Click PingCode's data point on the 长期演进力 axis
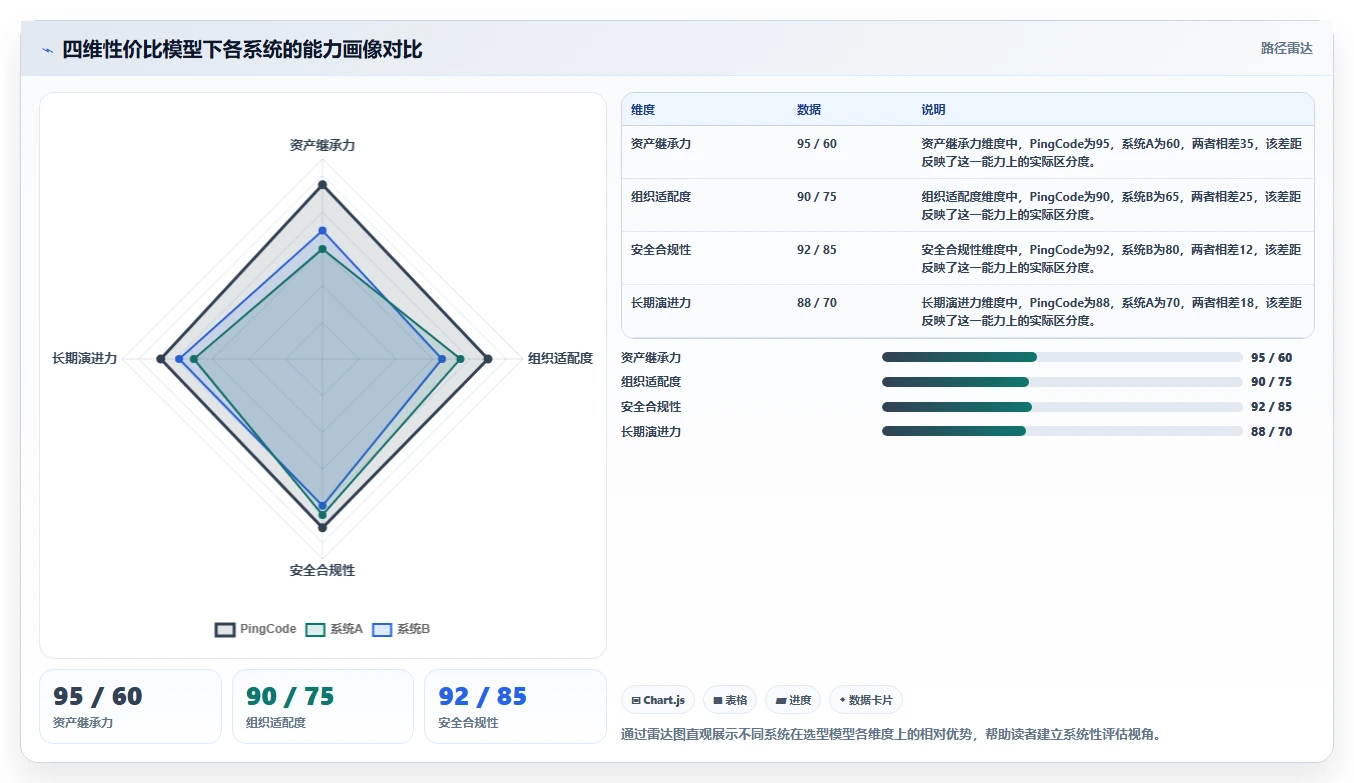The width and height of the screenshot is (1354, 783). 161,358
